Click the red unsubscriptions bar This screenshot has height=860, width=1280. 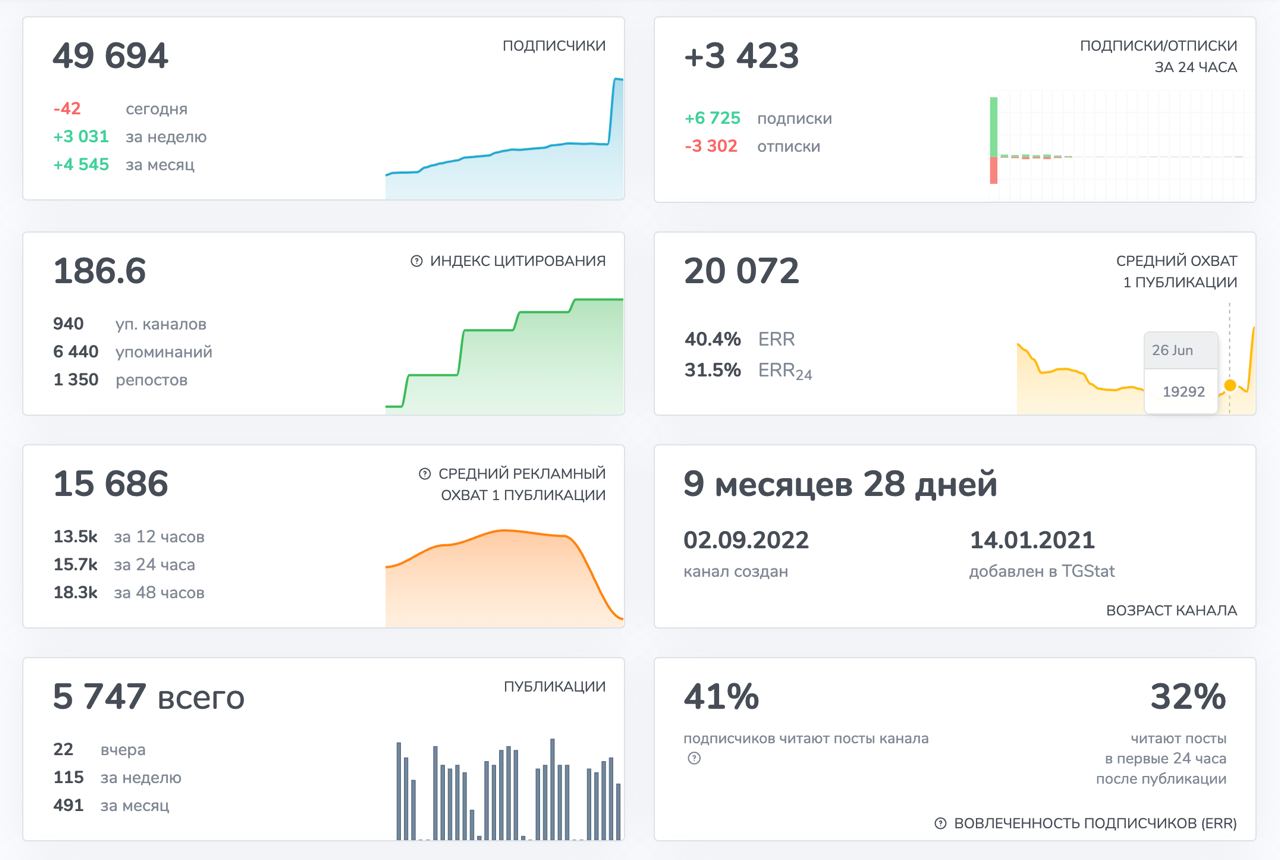coord(994,171)
